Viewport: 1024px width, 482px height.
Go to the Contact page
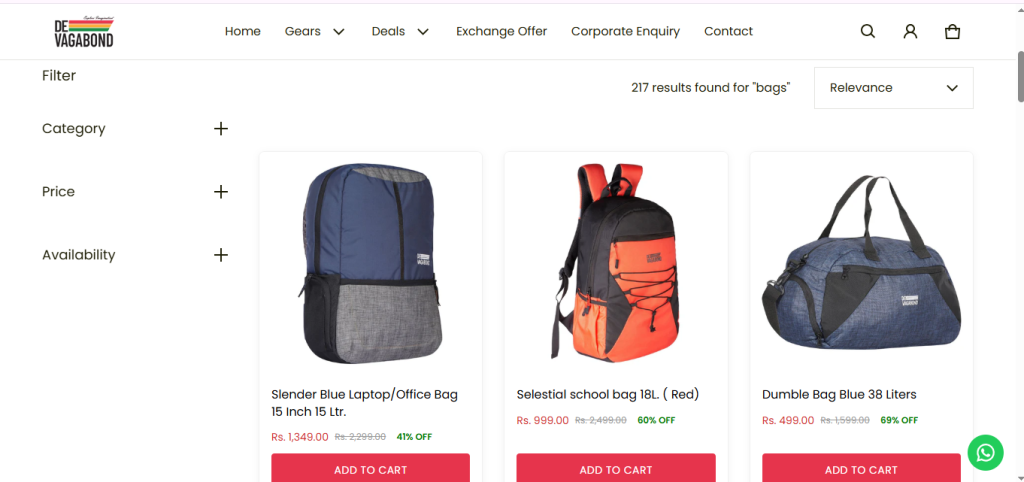pos(728,31)
